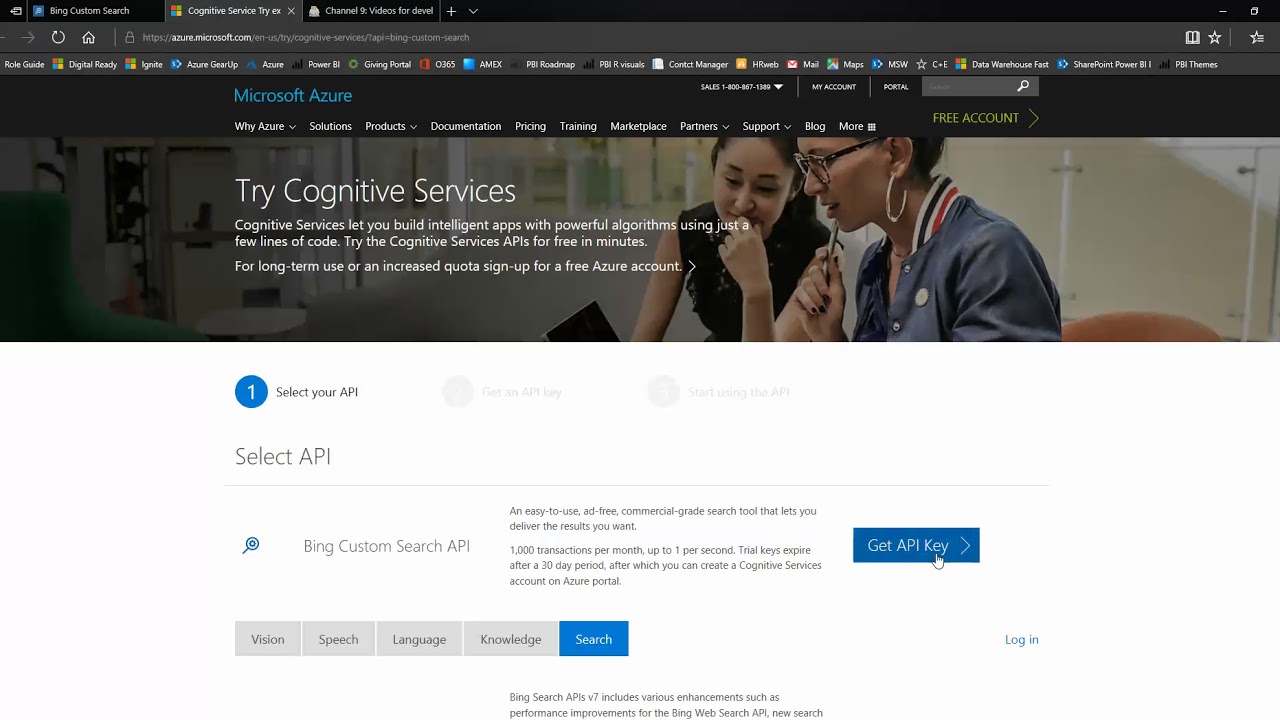Screen dimensions: 1280x720
Task: Click the Microsoft Azure logo
Action: (x=293, y=95)
